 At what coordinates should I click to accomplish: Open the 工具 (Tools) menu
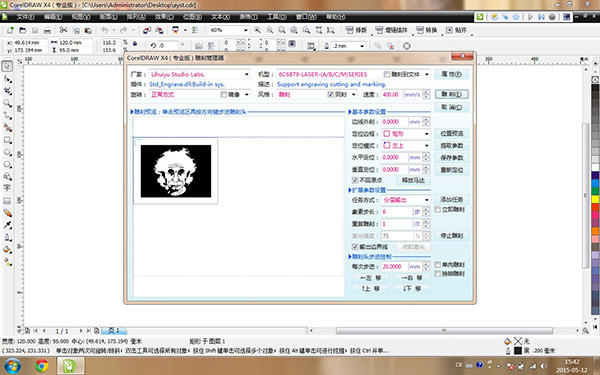point(277,17)
